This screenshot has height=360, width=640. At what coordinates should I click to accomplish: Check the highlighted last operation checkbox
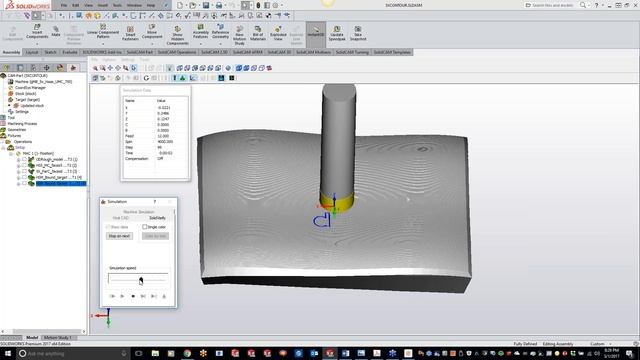click(x=24, y=184)
